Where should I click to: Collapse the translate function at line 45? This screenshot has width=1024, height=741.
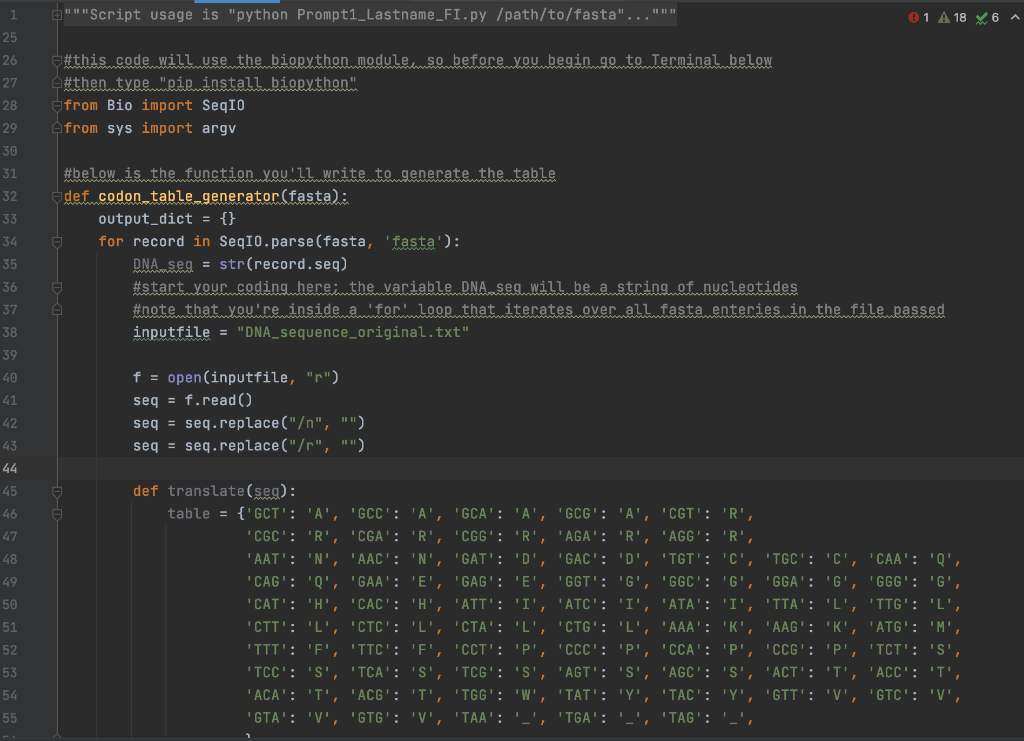coord(57,492)
